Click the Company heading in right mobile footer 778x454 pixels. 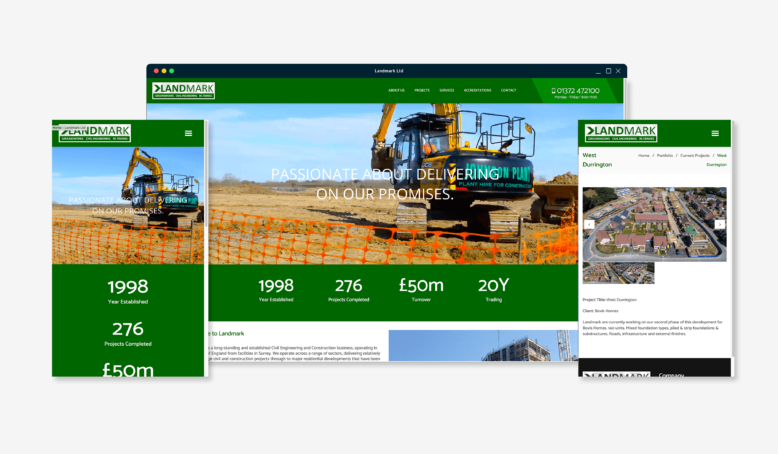pos(671,375)
